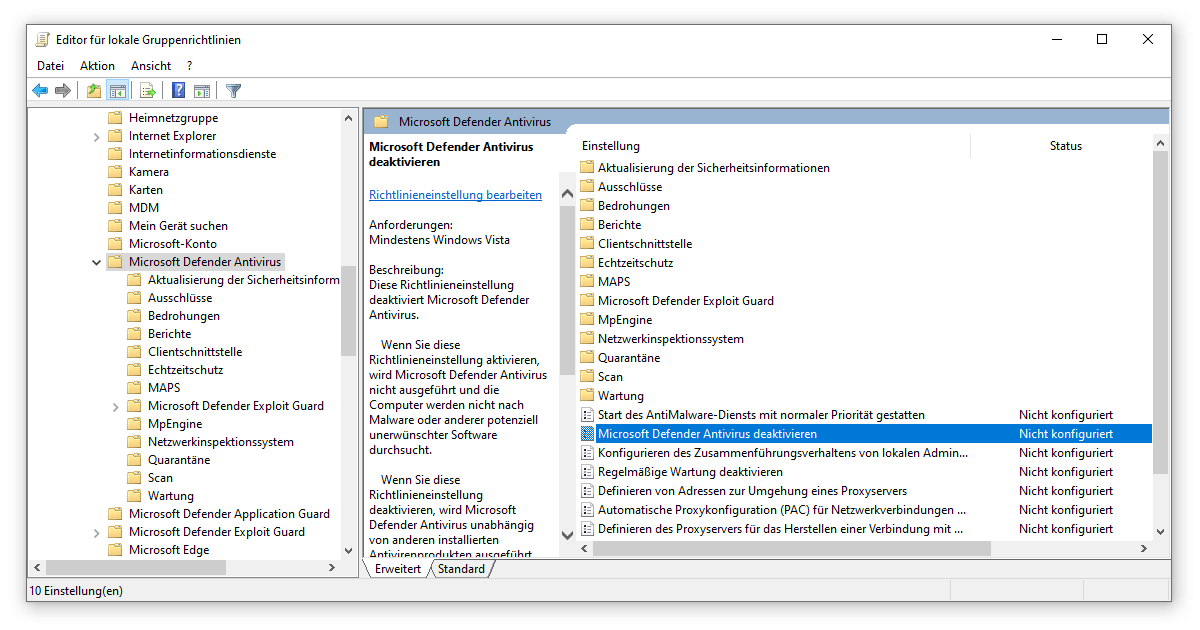Image resolution: width=1200 pixels, height=630 pixels.
Task: Click the Filter toolbar icon
Action: (232, 90)
